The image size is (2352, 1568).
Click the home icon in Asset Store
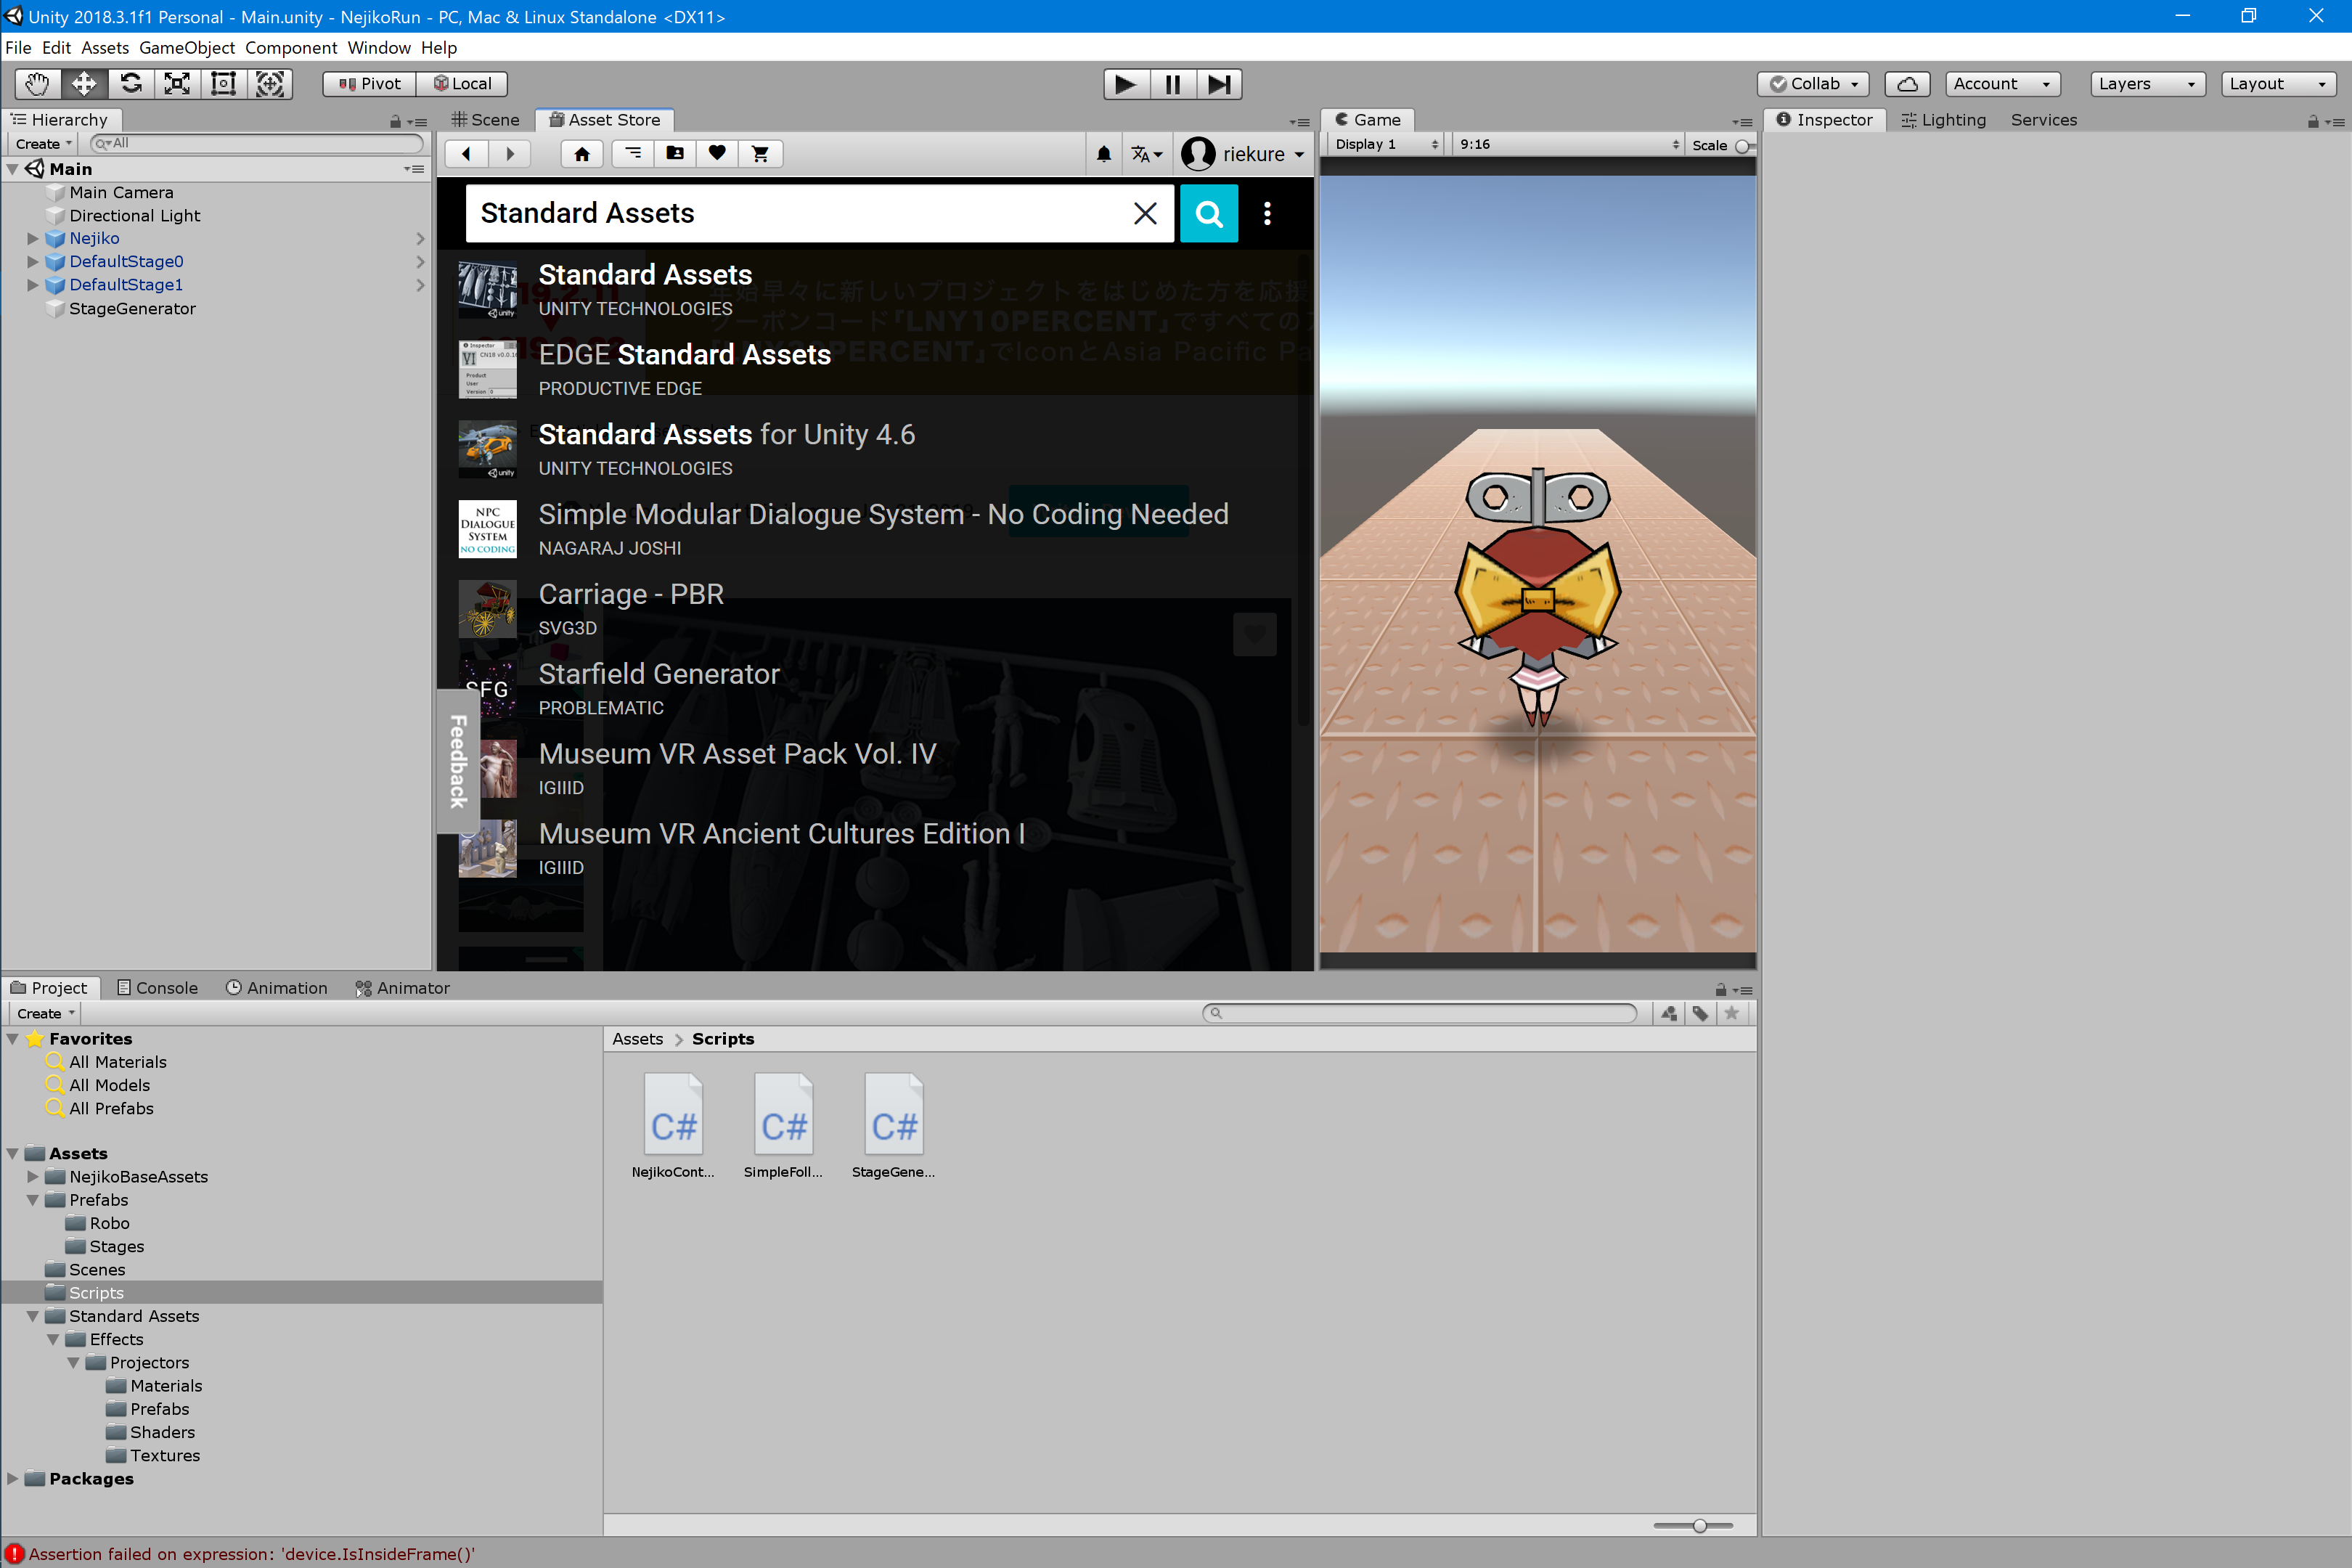[x=582, y=153]
